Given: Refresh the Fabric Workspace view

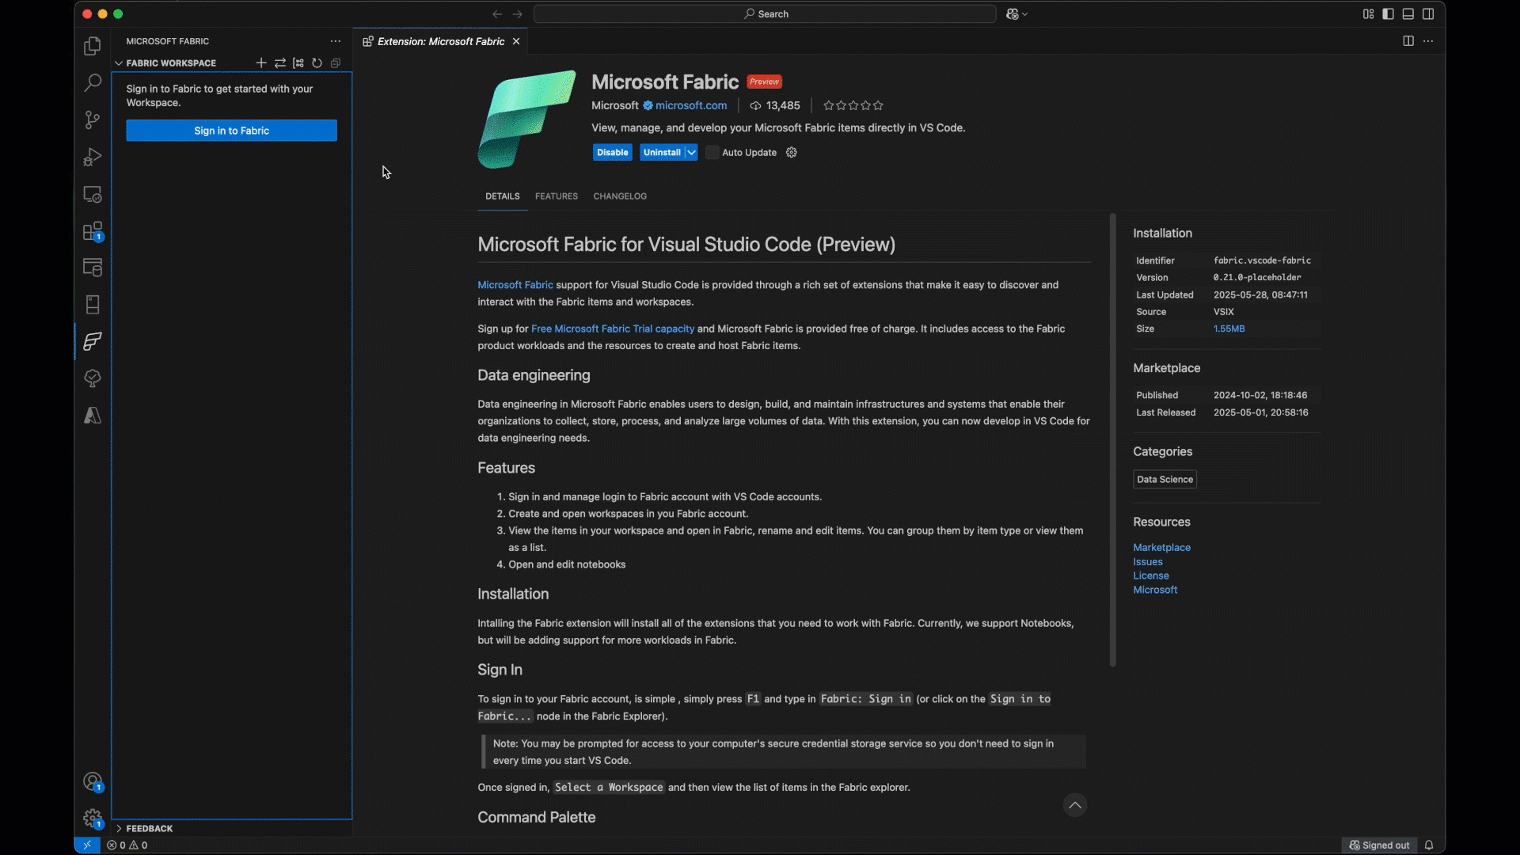Looking at the screenshot, I should pyautogui.click(x=317, y=63).
